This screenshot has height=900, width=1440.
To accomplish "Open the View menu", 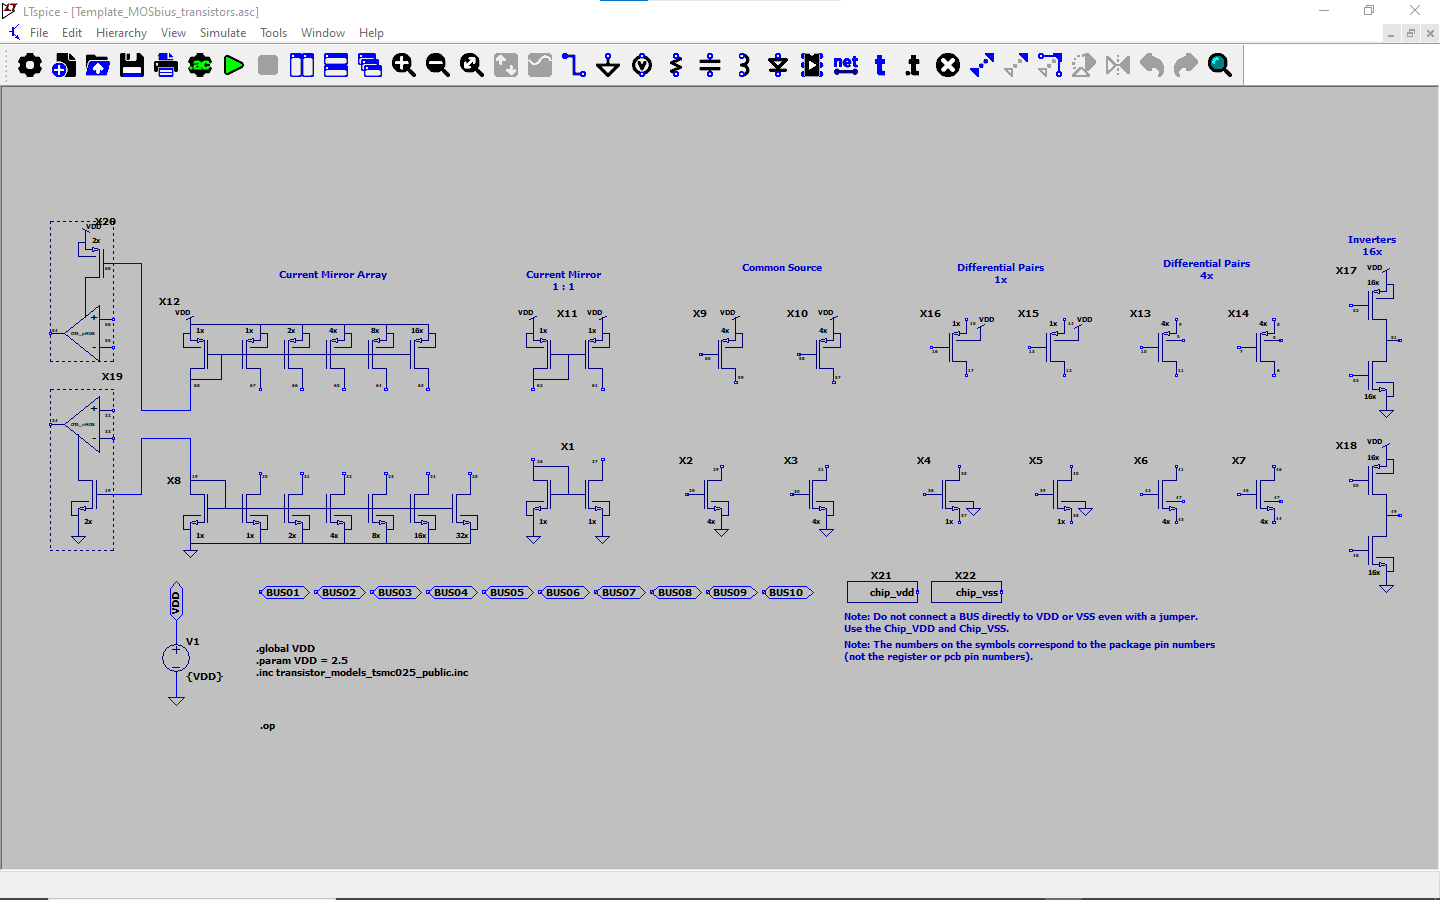I will tap(173, 33).
